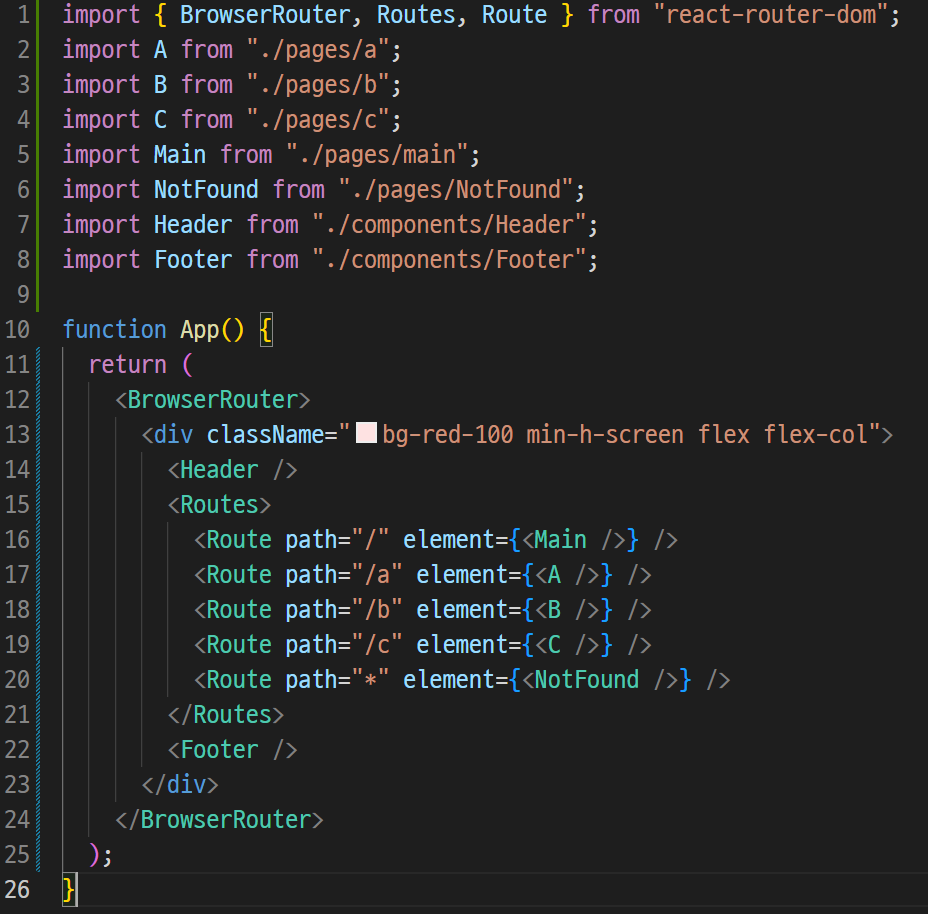Click Footer identifier in import line 8

pos(193,259)
